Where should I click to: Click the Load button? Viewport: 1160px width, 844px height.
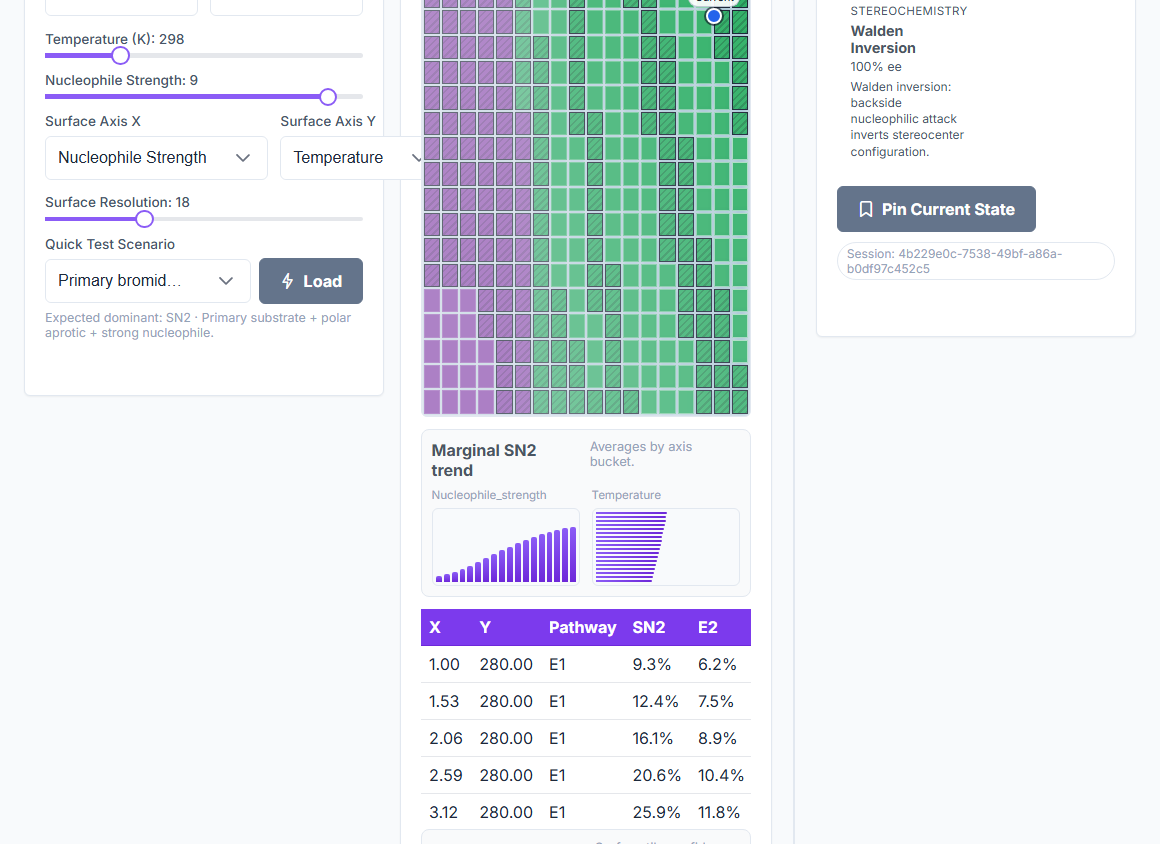(311, 281)
